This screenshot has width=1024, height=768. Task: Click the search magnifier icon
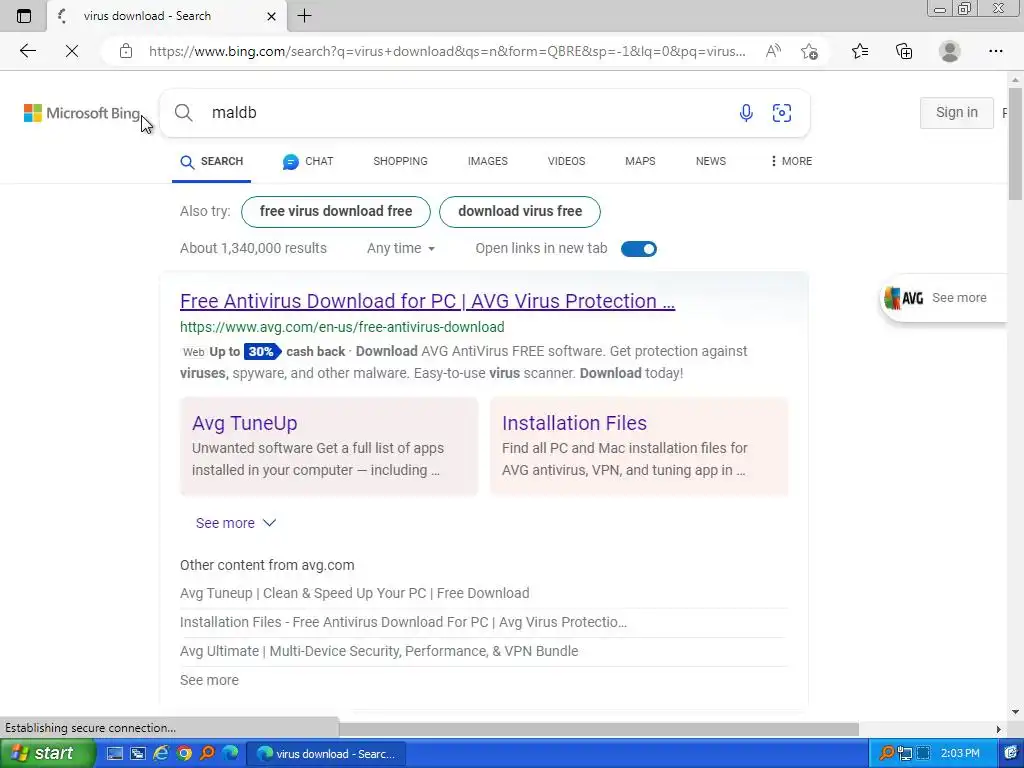(x=184, y=112)
